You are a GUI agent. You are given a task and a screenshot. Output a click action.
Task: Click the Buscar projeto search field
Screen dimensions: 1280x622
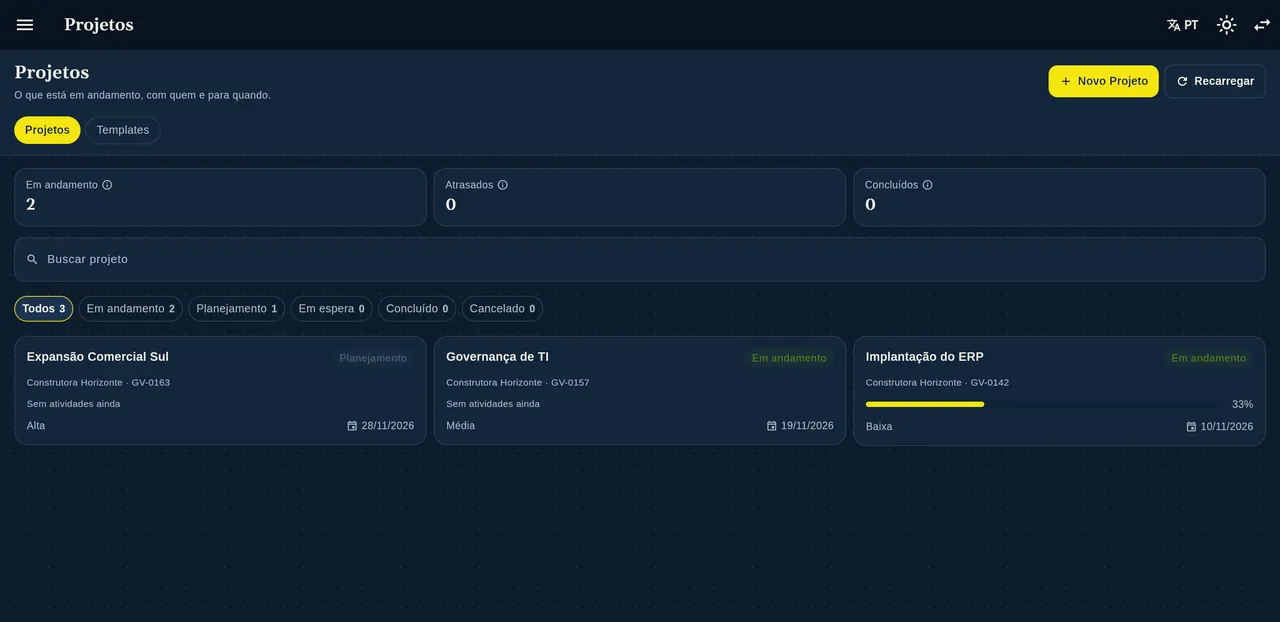click(x=640, y=259)
